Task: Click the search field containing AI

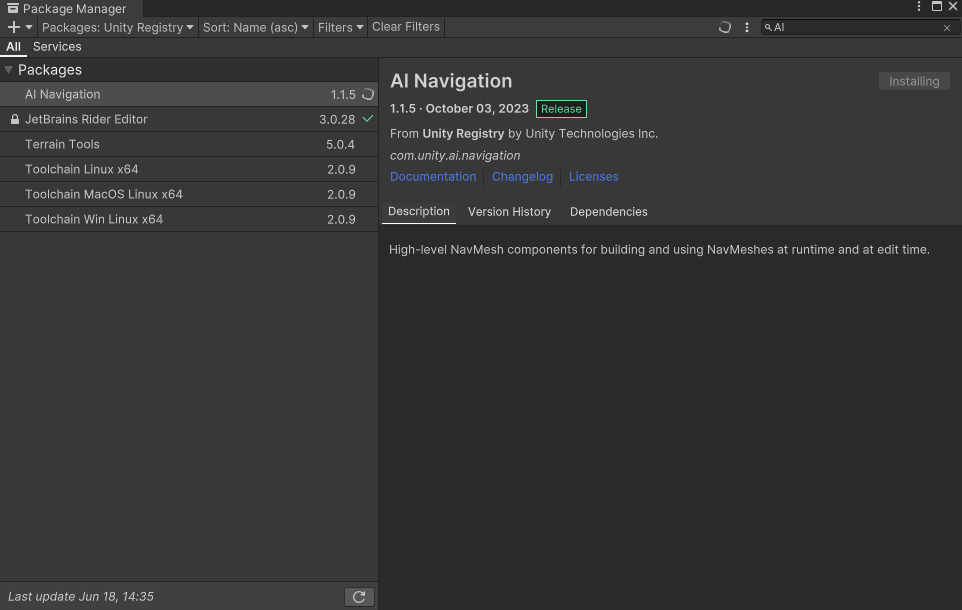Action: (x=858, y=27)
